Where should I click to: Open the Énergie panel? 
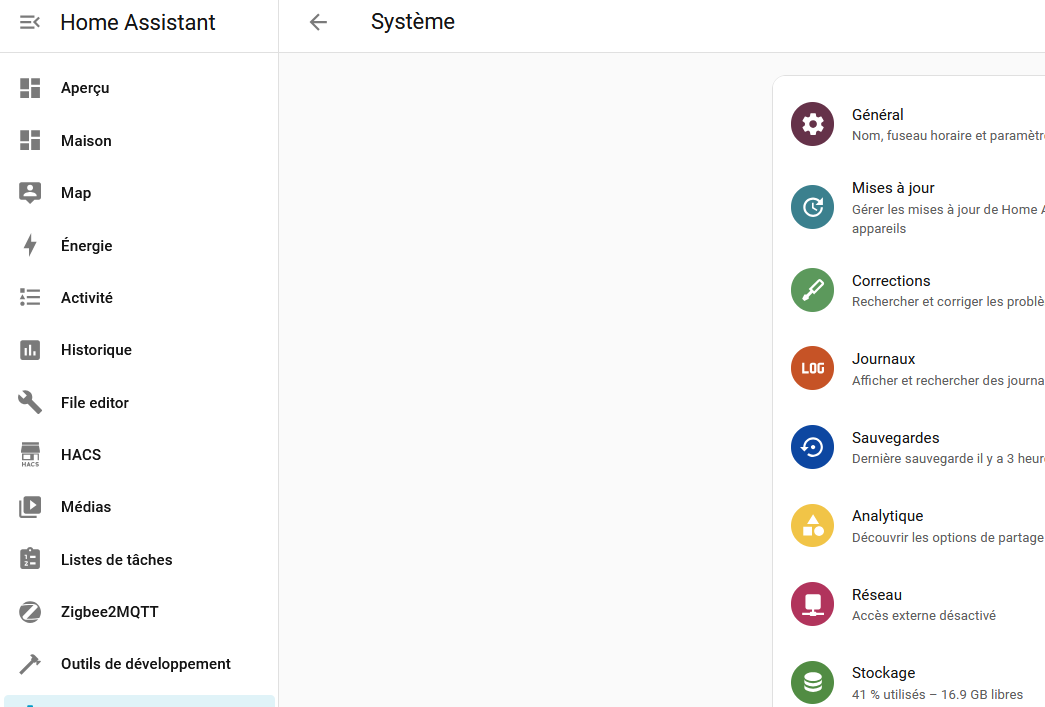tap(86, 246)
